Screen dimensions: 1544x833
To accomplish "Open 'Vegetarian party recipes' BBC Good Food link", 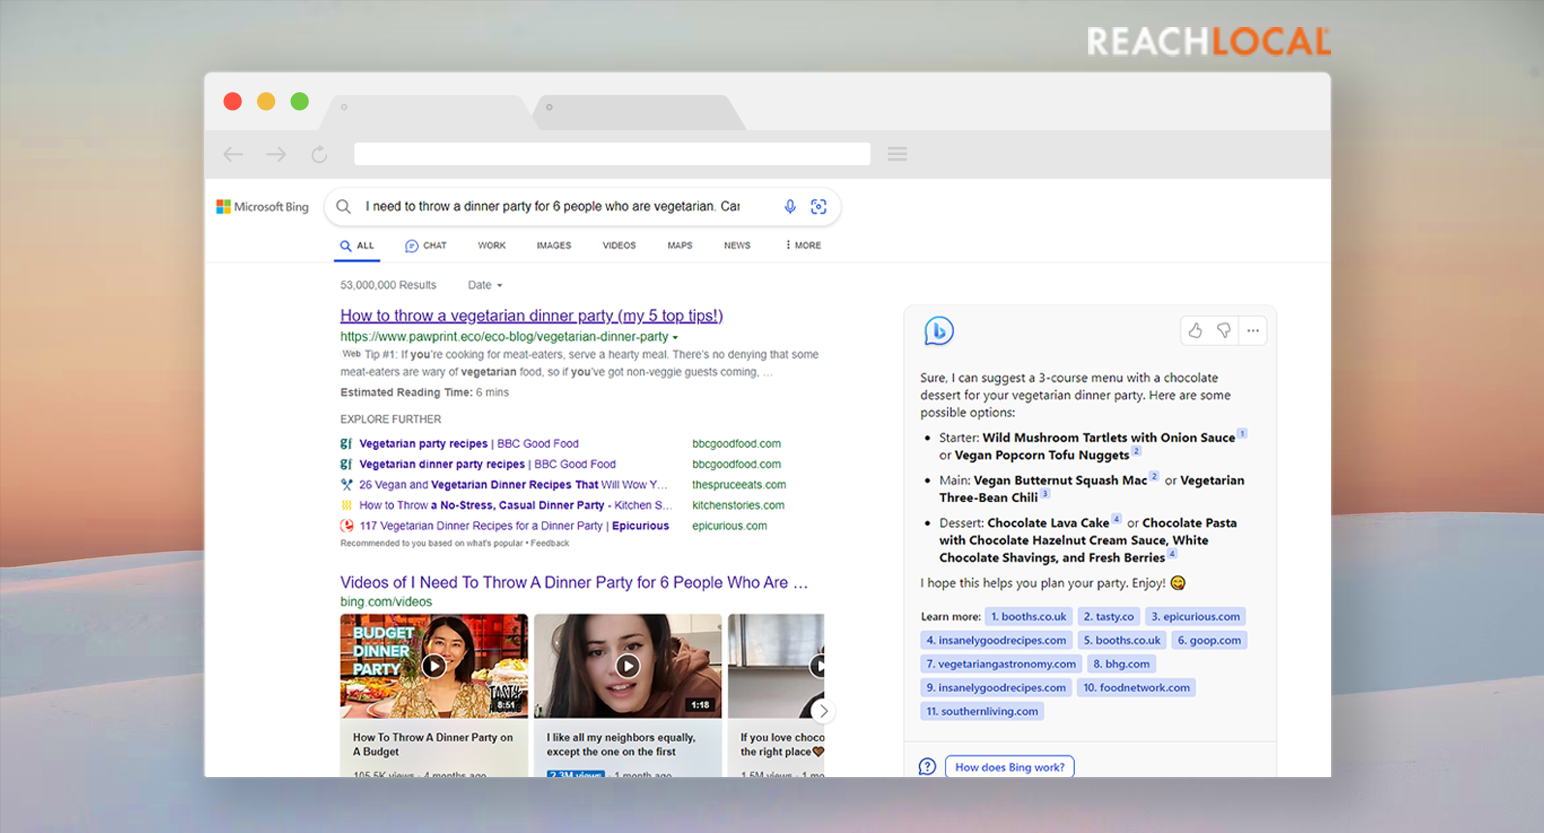I will 469,444.
